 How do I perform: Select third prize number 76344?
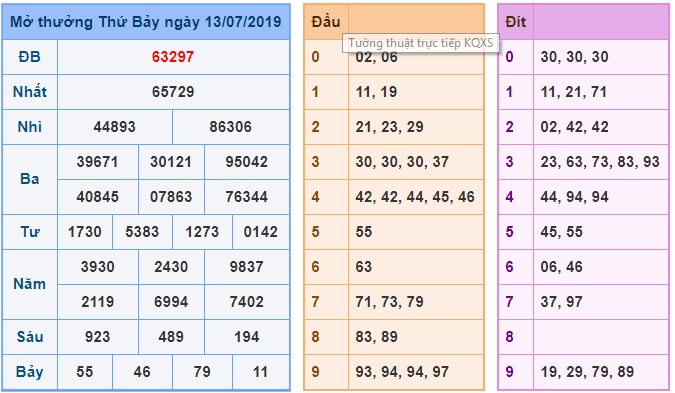pyautogui.click(x=247, y=197)
